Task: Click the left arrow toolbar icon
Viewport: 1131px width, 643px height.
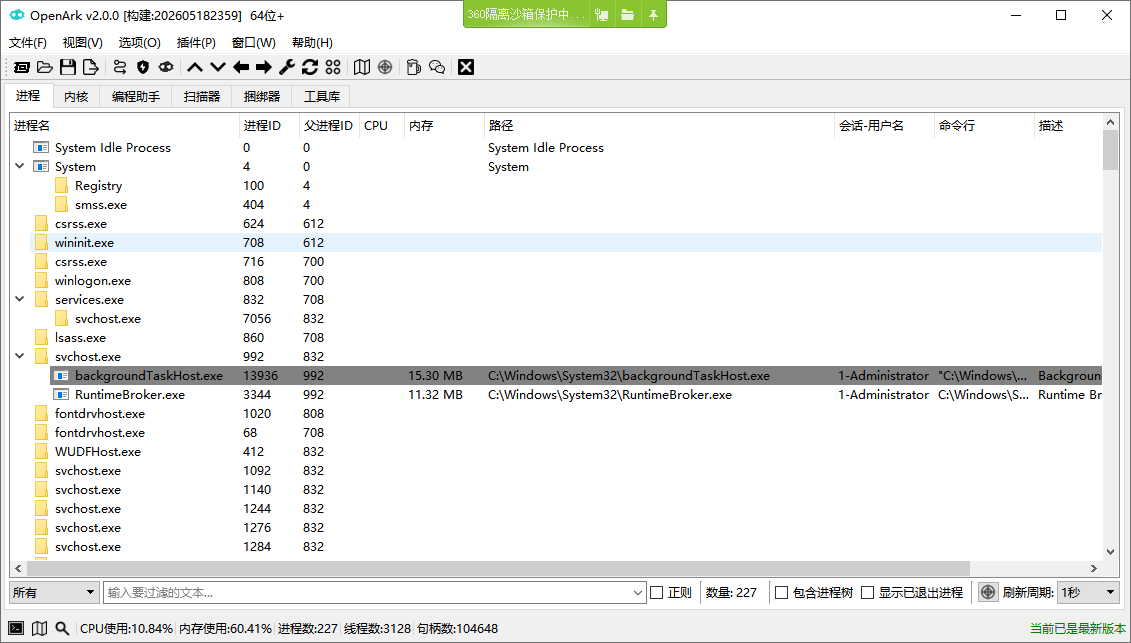Action: (241, 67)
